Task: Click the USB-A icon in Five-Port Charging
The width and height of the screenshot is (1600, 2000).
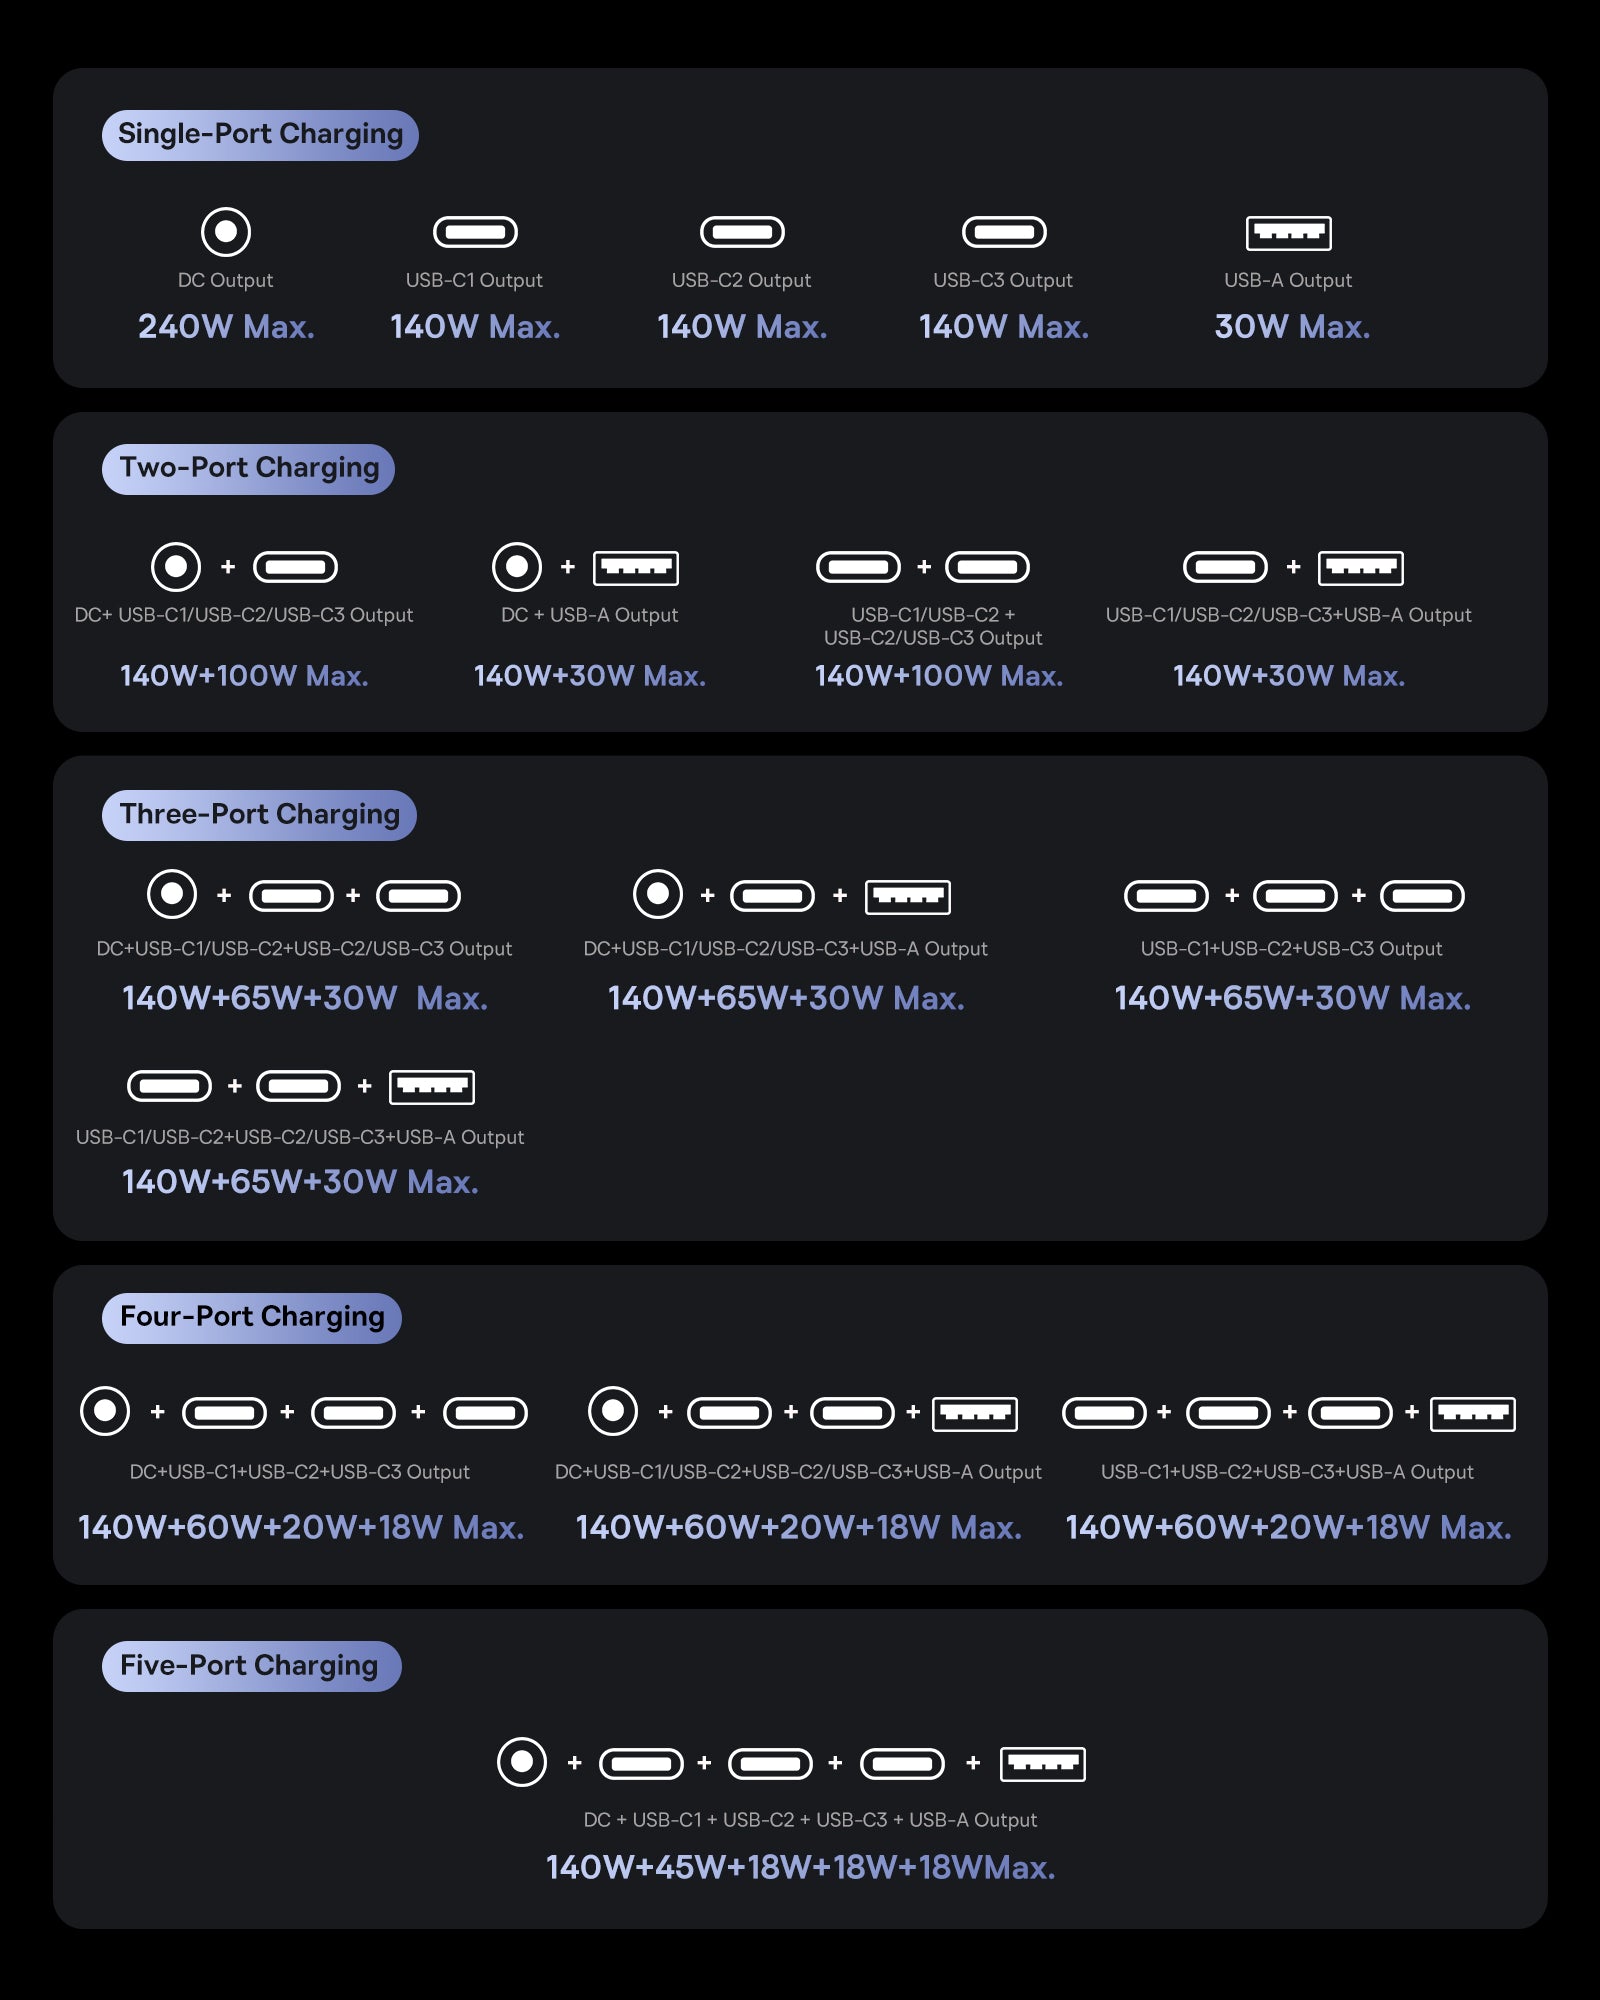Action: click(x=1043, y=1764)
